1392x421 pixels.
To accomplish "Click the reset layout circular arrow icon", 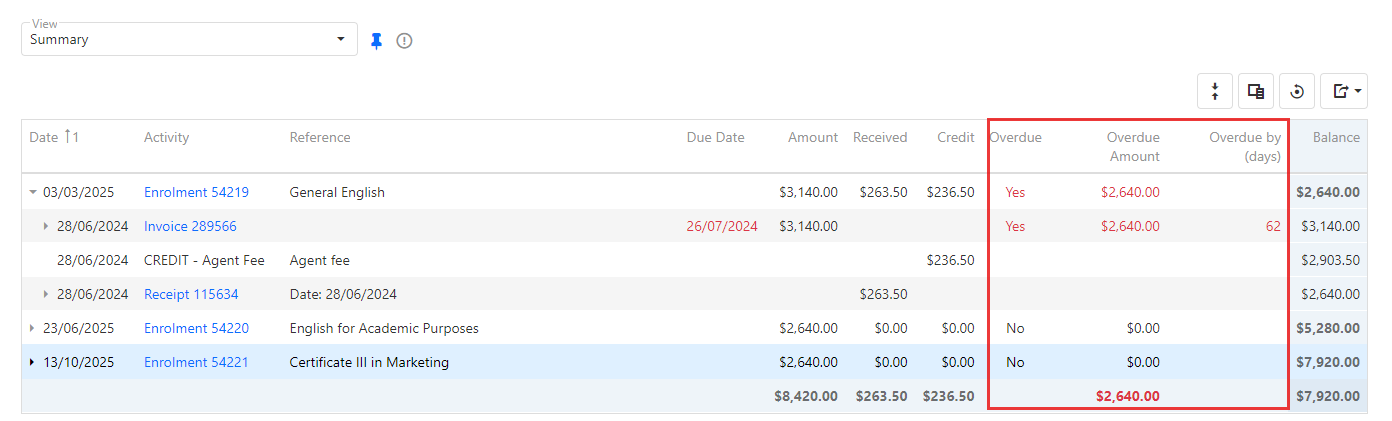I will click(1297, 92).
